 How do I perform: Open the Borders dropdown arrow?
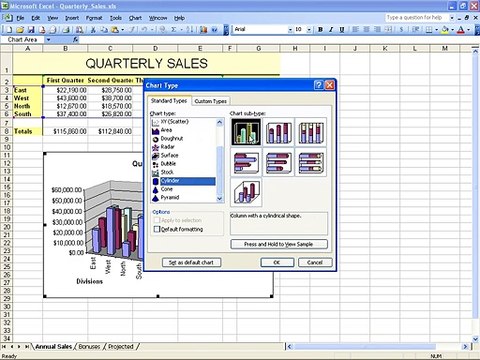[x=436, y=30]
